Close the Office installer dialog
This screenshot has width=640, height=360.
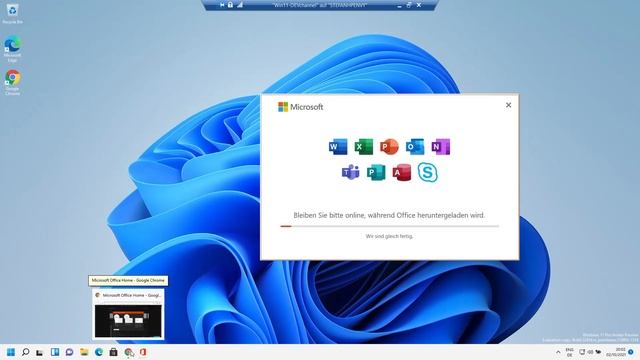point(508,105)
